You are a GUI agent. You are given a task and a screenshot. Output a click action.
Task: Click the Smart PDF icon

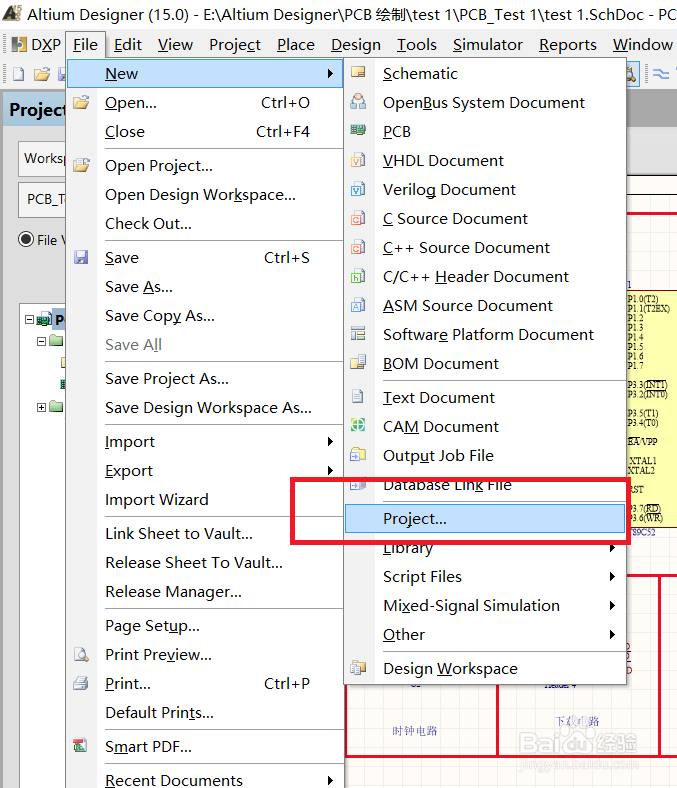point(80,746)
